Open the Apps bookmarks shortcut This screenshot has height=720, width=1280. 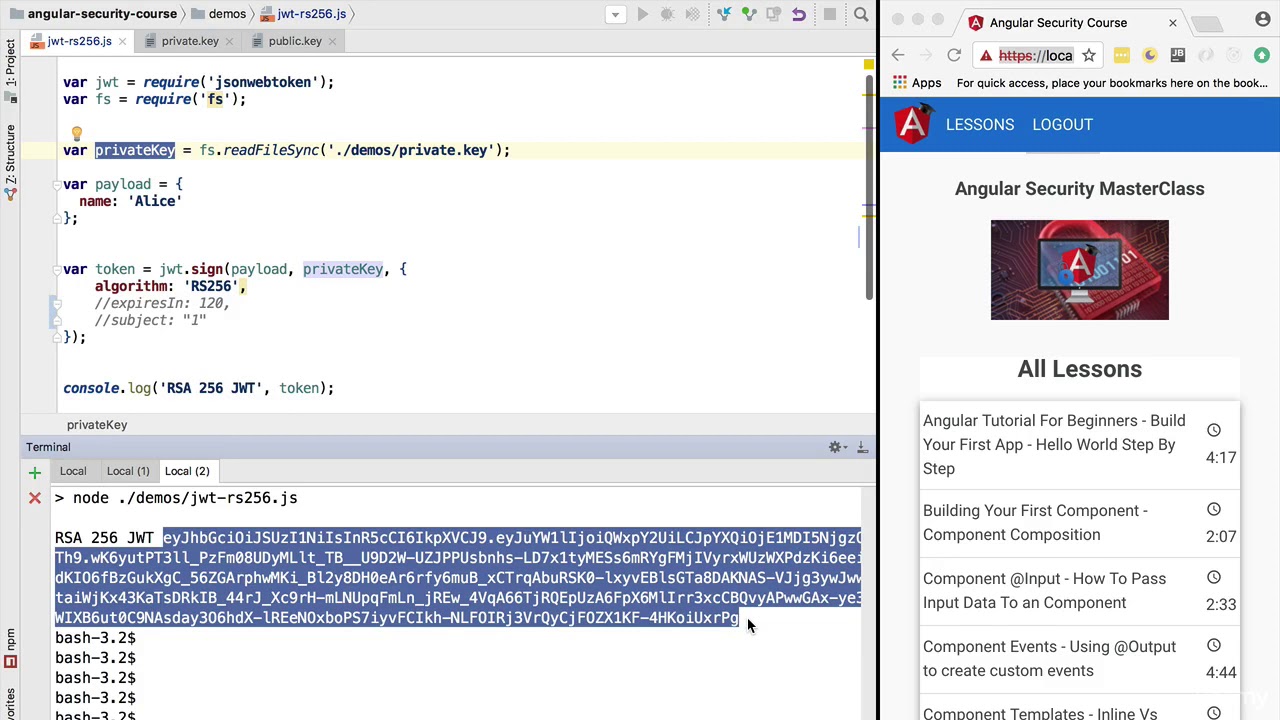click(x=917, y=83)
